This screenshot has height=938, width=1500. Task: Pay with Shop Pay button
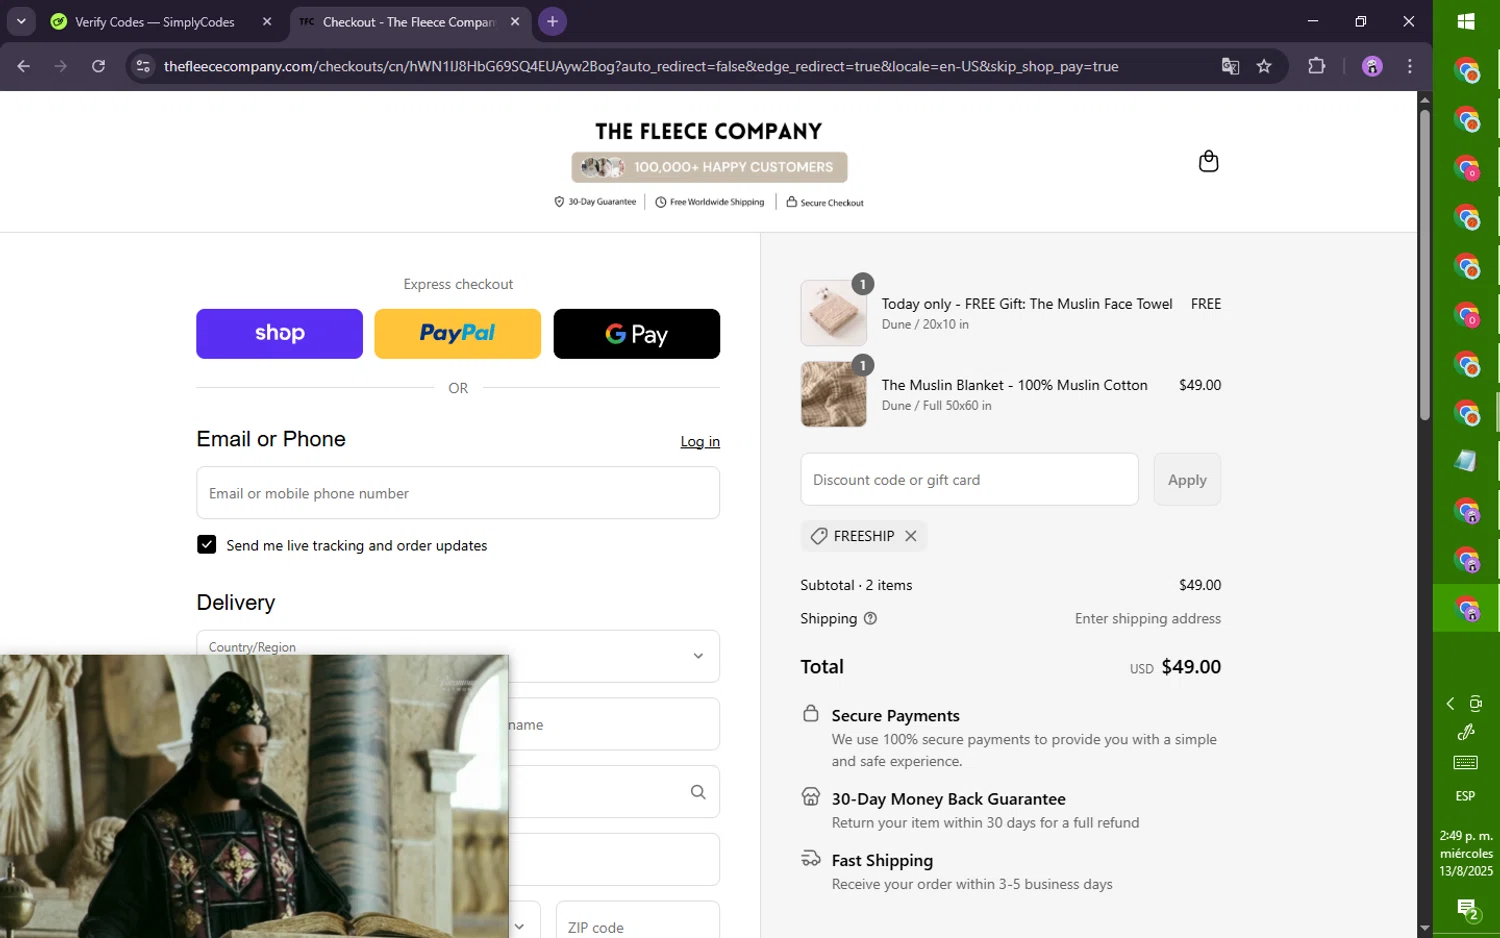[x=279, y=334]
